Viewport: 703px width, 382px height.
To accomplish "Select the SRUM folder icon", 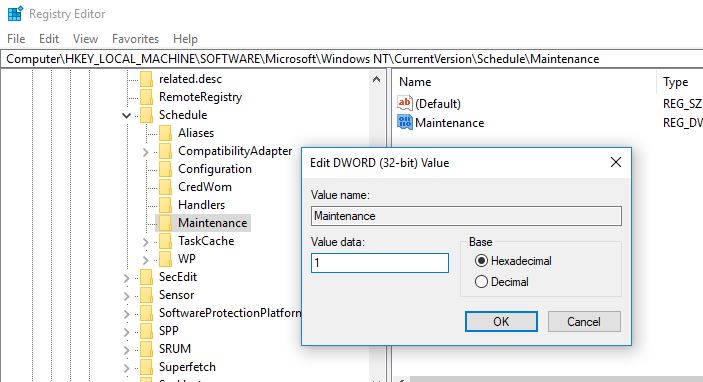I will (x=146, y=349).
